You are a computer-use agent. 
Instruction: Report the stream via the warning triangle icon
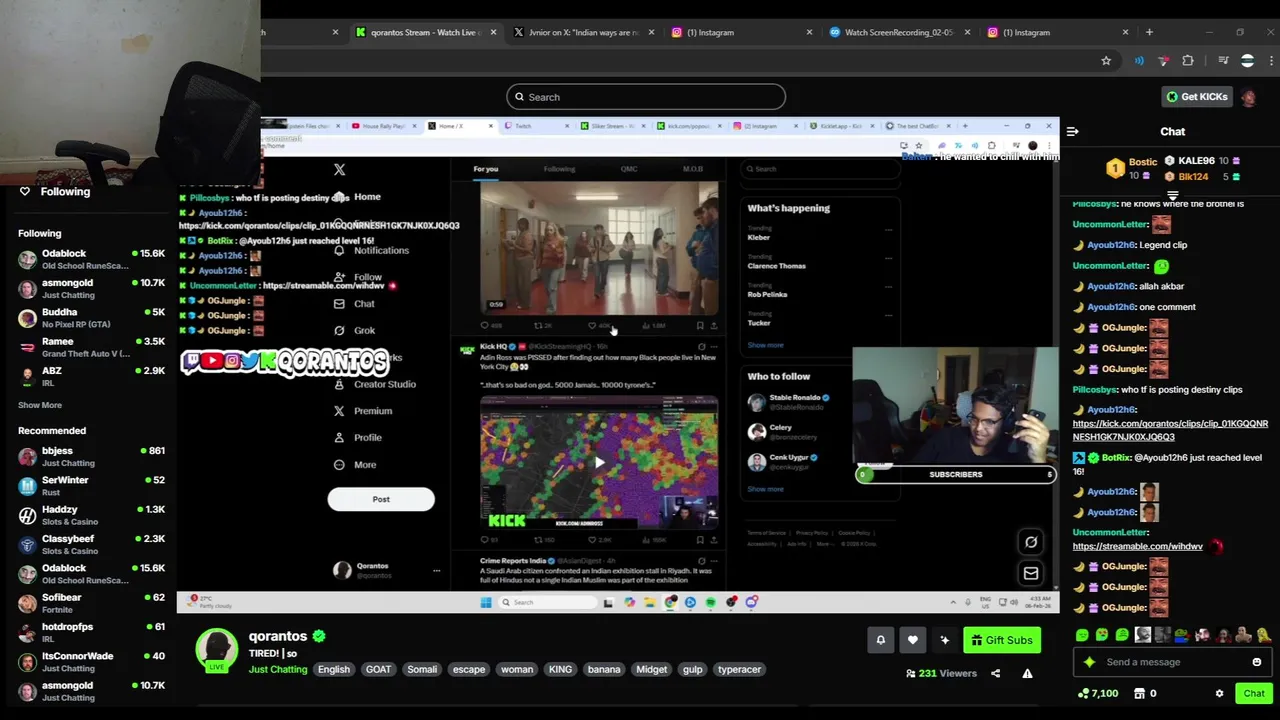pos(1027,673)
